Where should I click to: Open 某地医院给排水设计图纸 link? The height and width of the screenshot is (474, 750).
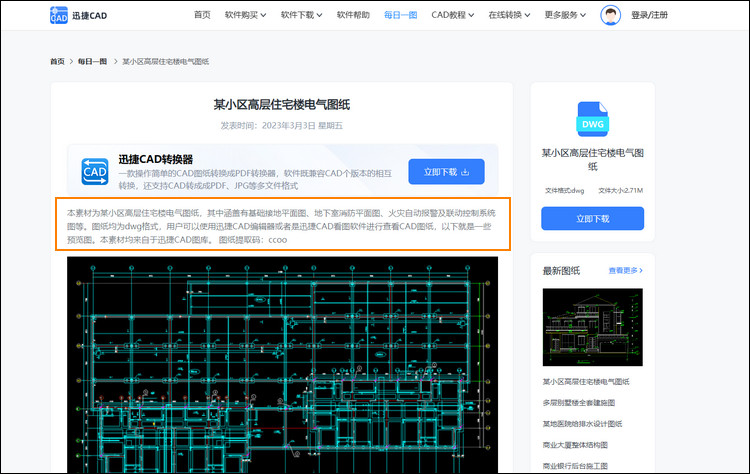(x=582, y=424)
